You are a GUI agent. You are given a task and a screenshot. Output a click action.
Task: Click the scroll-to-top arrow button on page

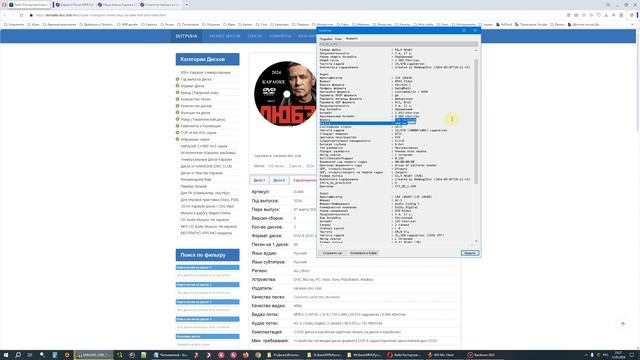[623, 324]
